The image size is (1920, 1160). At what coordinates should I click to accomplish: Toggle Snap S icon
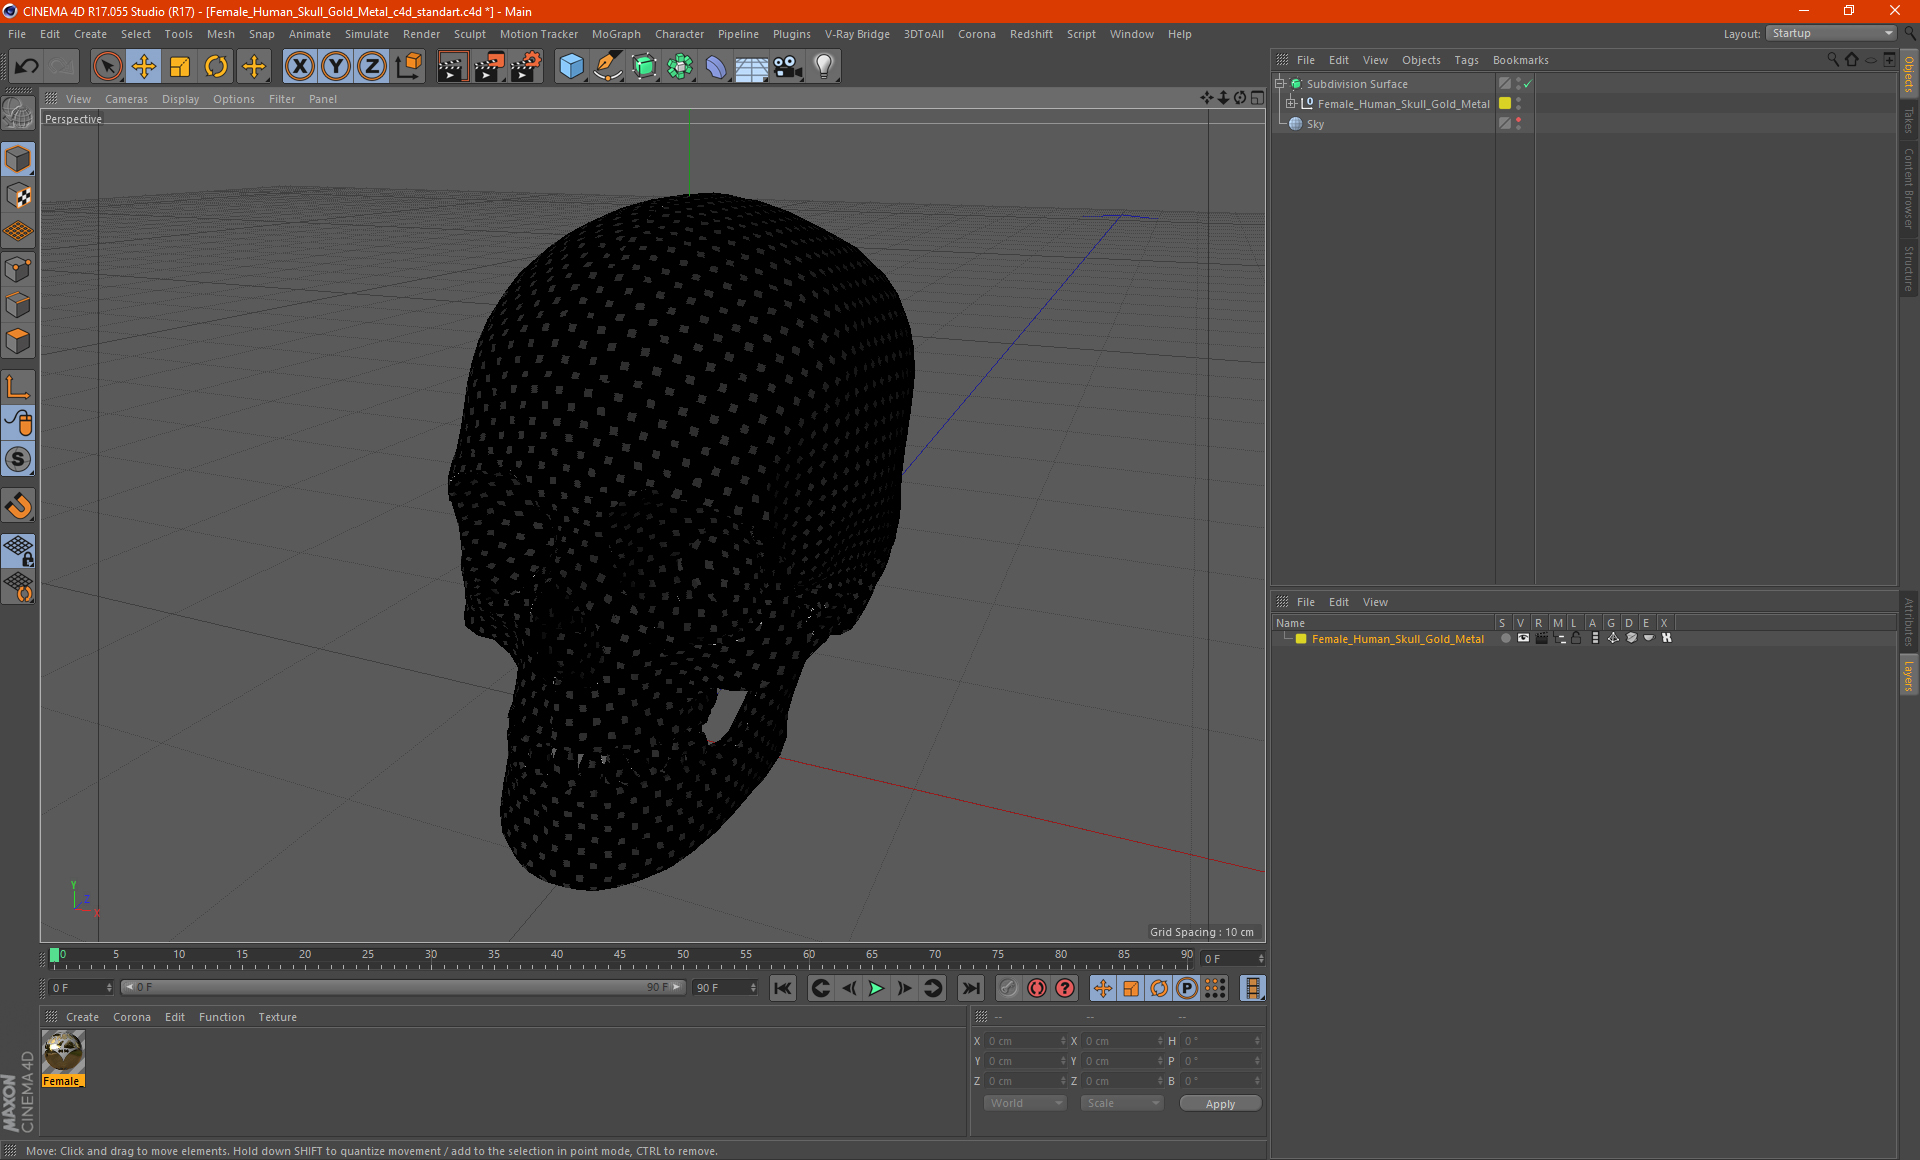(18, 460)
